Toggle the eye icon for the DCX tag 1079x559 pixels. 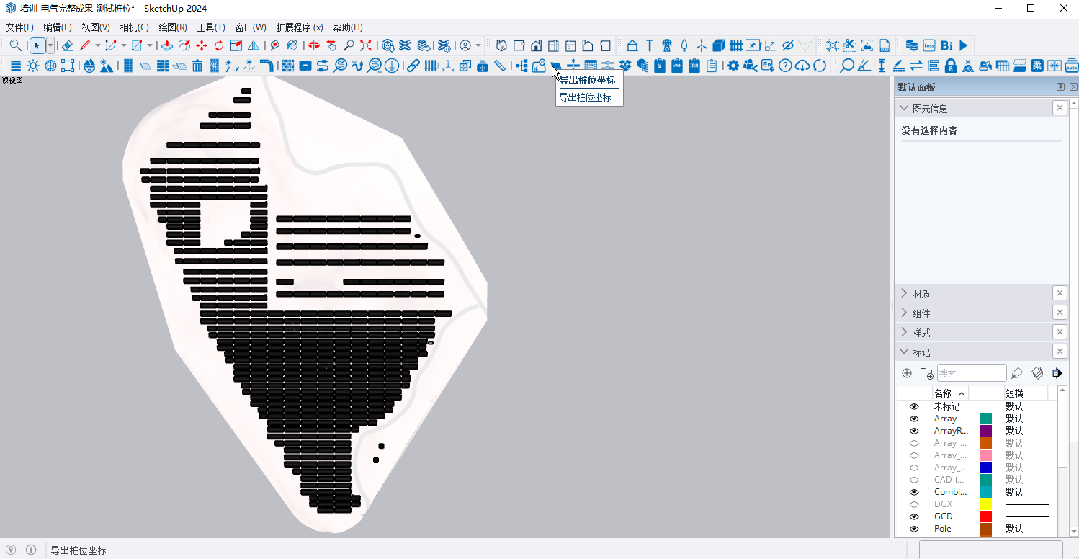914,504
